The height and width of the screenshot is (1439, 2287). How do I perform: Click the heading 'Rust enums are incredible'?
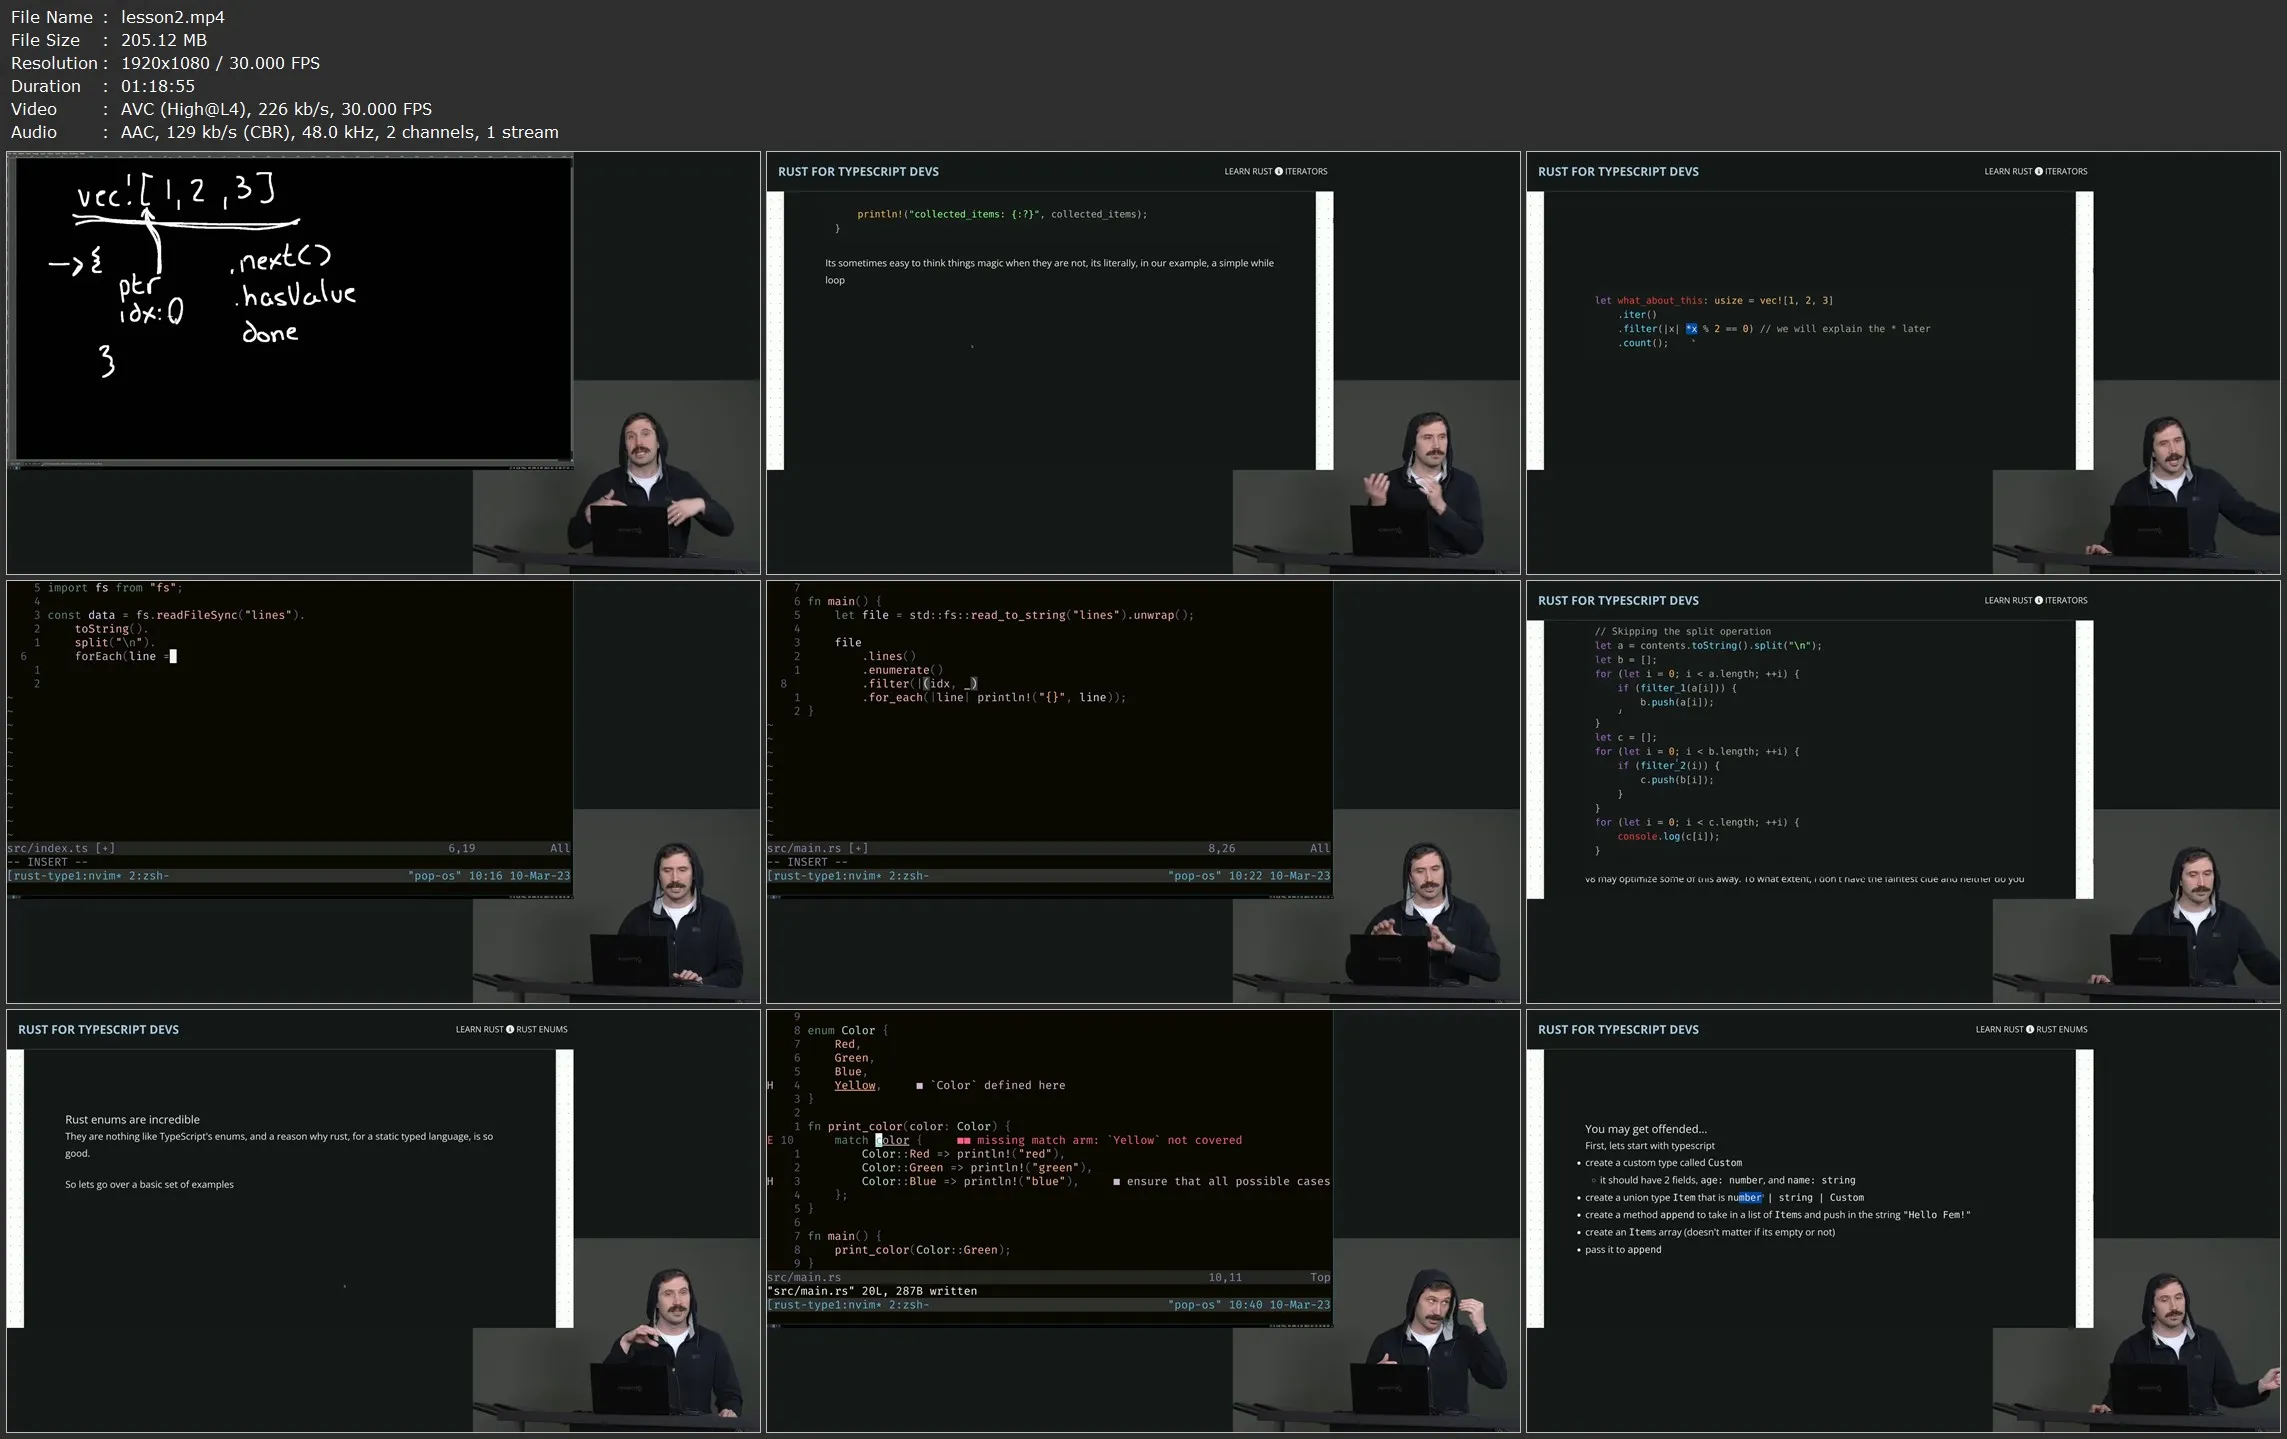point(132,1120)
